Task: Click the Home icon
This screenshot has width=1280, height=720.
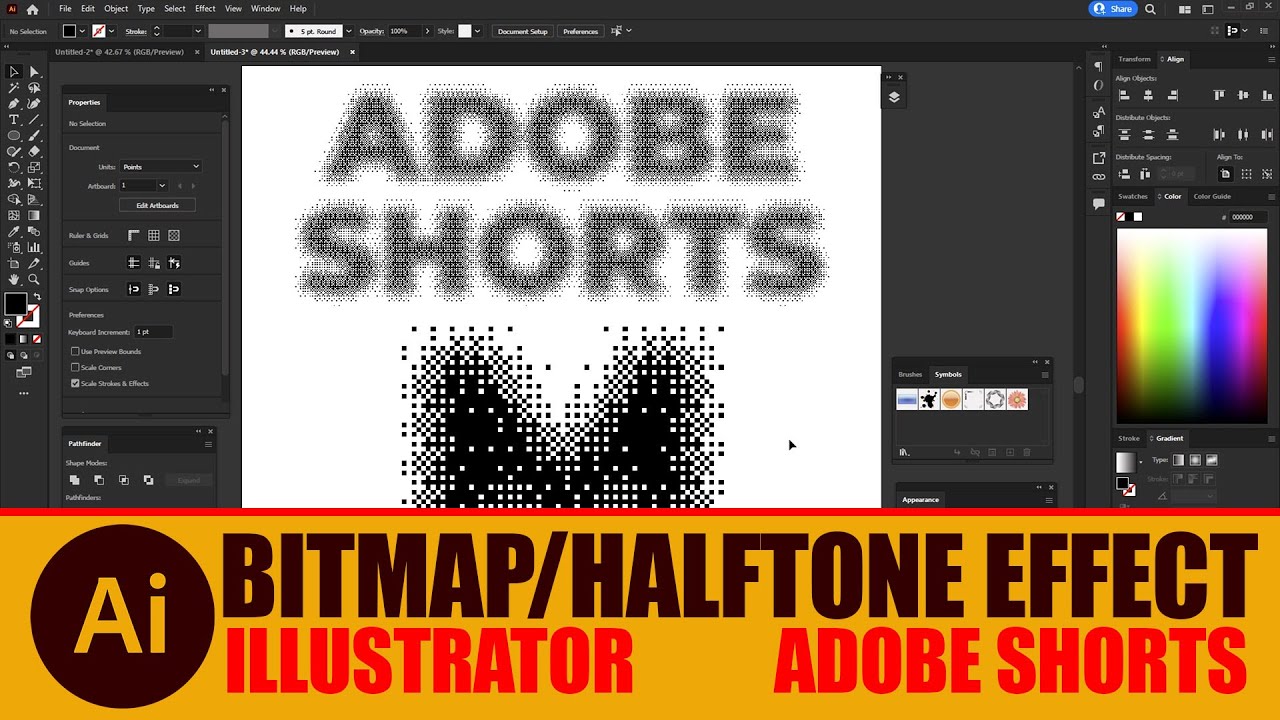Action: [32, 9]
